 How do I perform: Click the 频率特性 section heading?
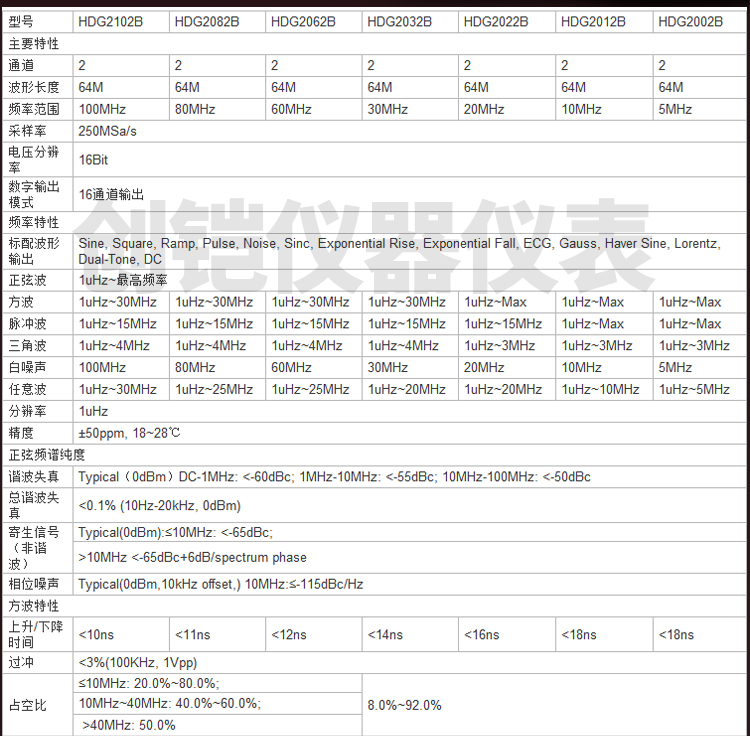click(34, 222)
